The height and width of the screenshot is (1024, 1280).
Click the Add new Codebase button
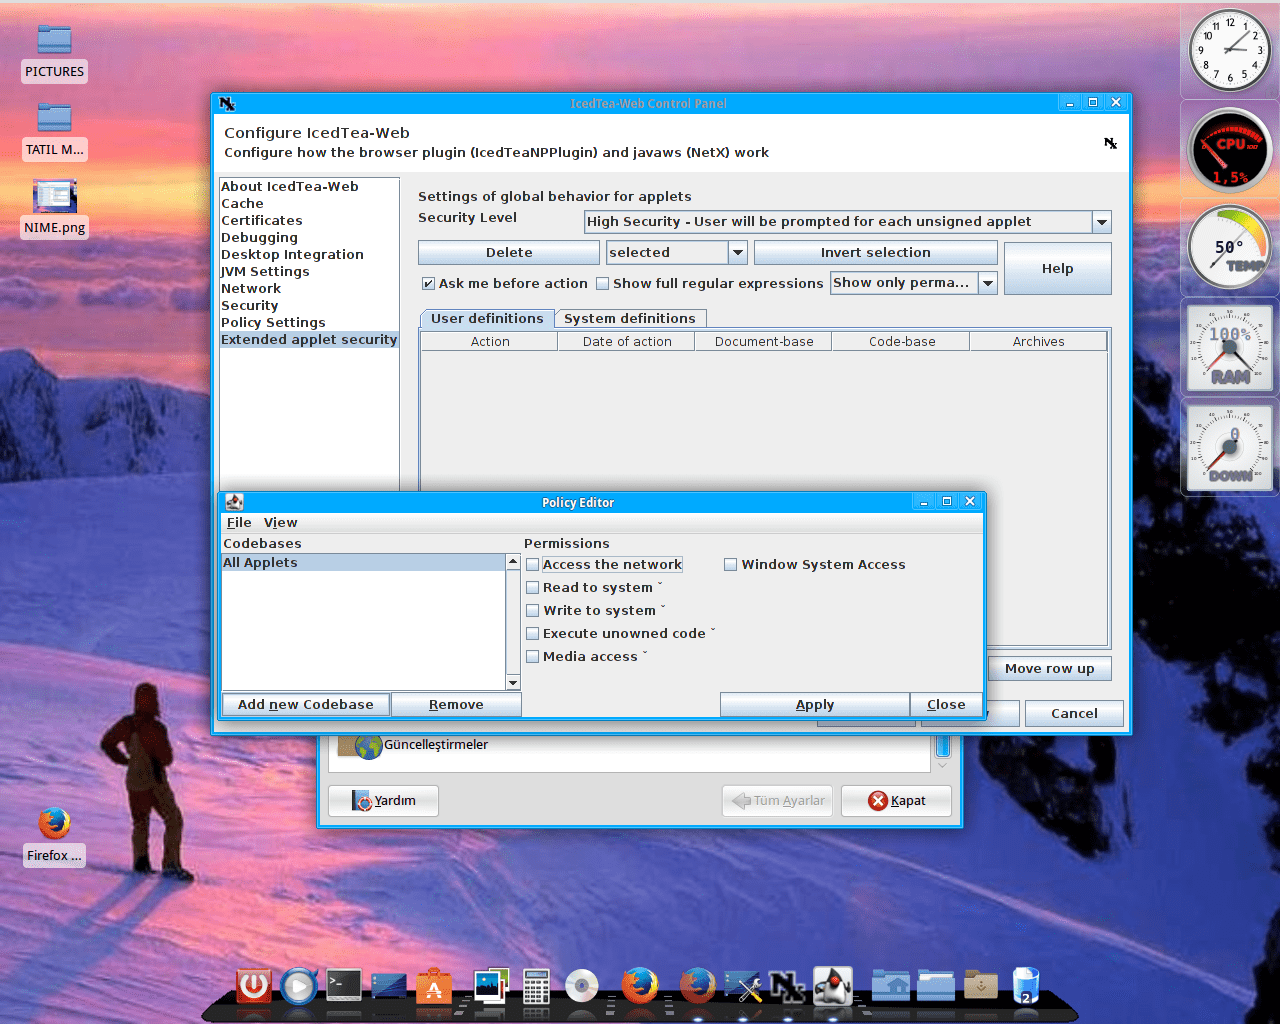click(305, 704)
